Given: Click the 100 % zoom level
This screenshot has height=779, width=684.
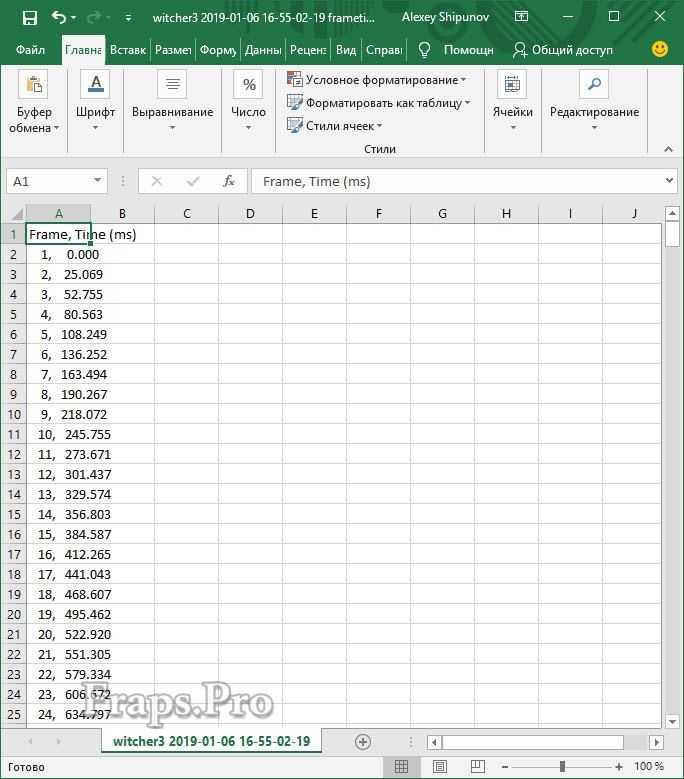Looking at the screenshot, I should pos(649,767).
